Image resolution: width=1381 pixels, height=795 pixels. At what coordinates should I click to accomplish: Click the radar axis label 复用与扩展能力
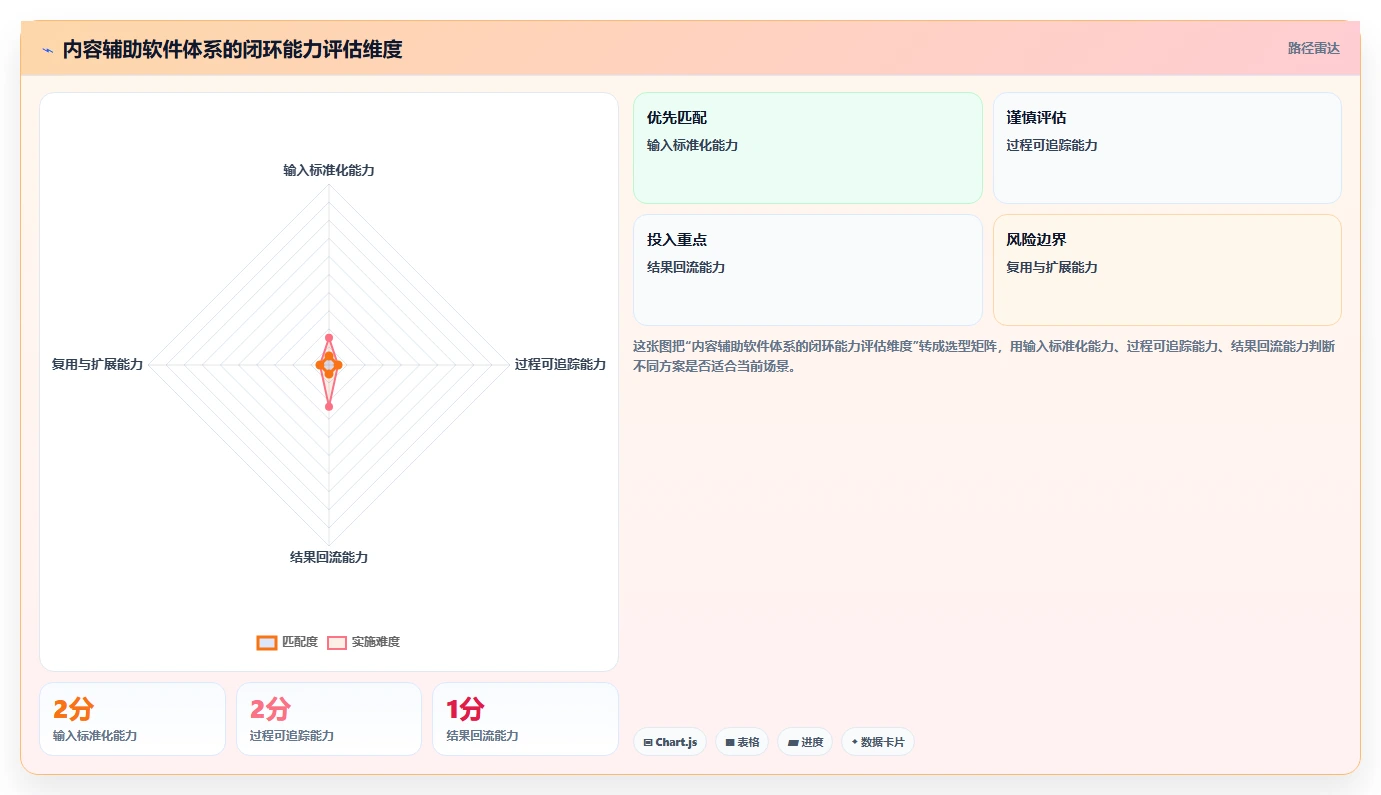coord(97,364)
